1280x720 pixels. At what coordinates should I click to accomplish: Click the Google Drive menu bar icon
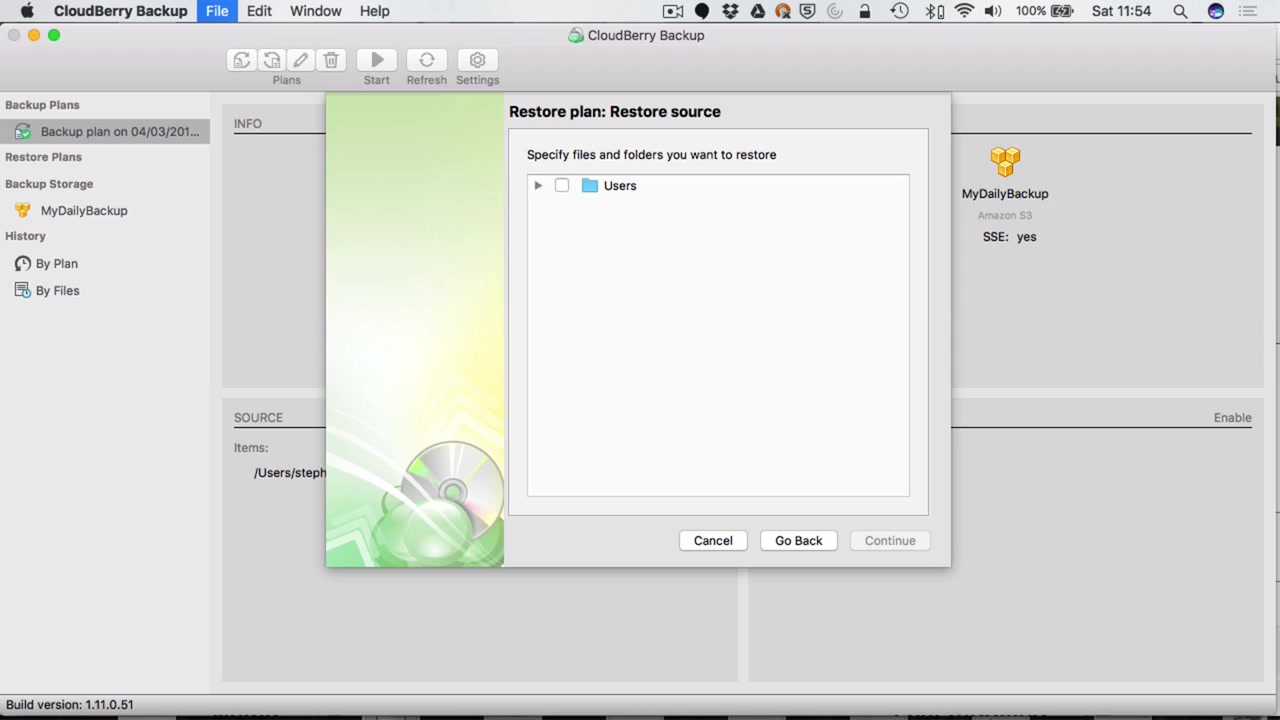(x=757, y=11)
